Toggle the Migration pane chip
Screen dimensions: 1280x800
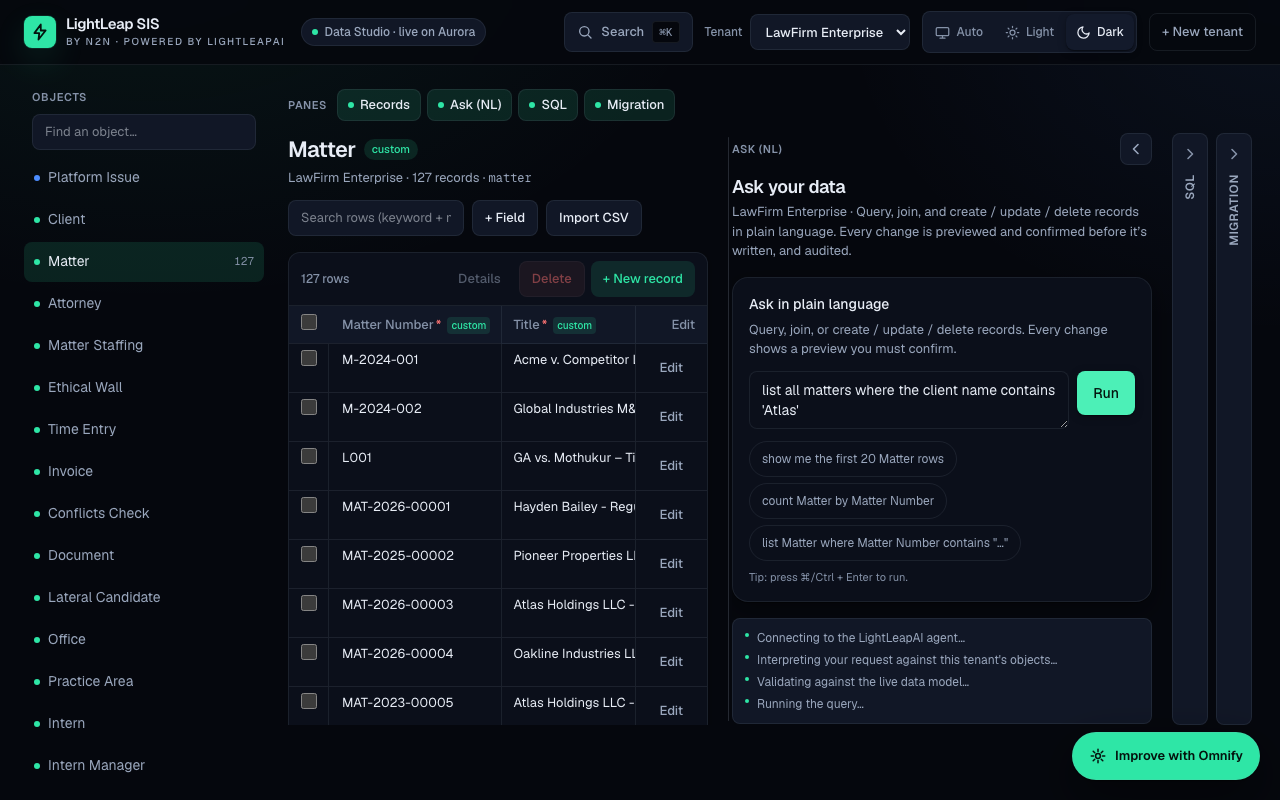629,105
